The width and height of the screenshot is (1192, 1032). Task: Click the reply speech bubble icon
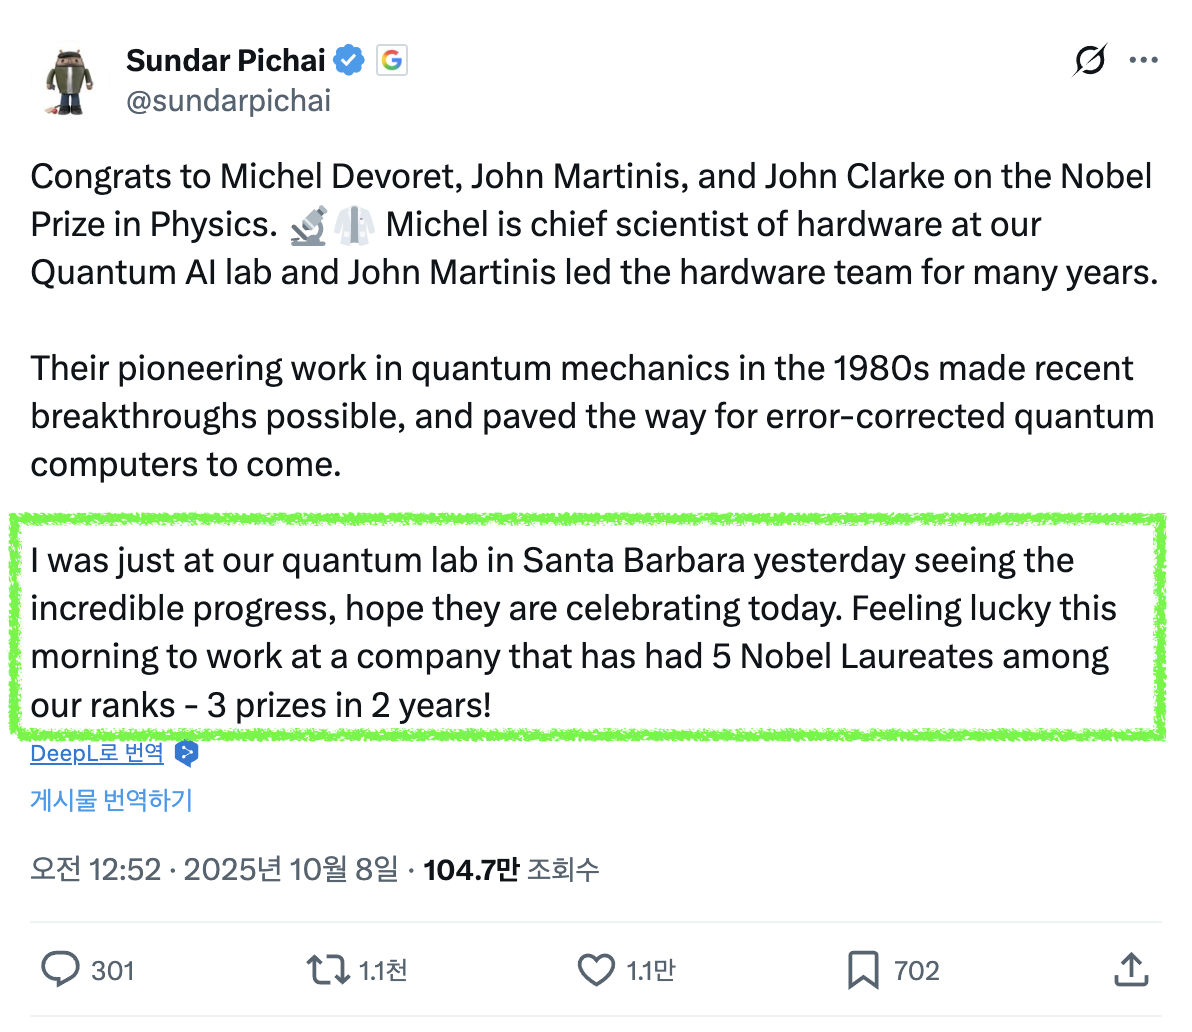tap(61, 970)
